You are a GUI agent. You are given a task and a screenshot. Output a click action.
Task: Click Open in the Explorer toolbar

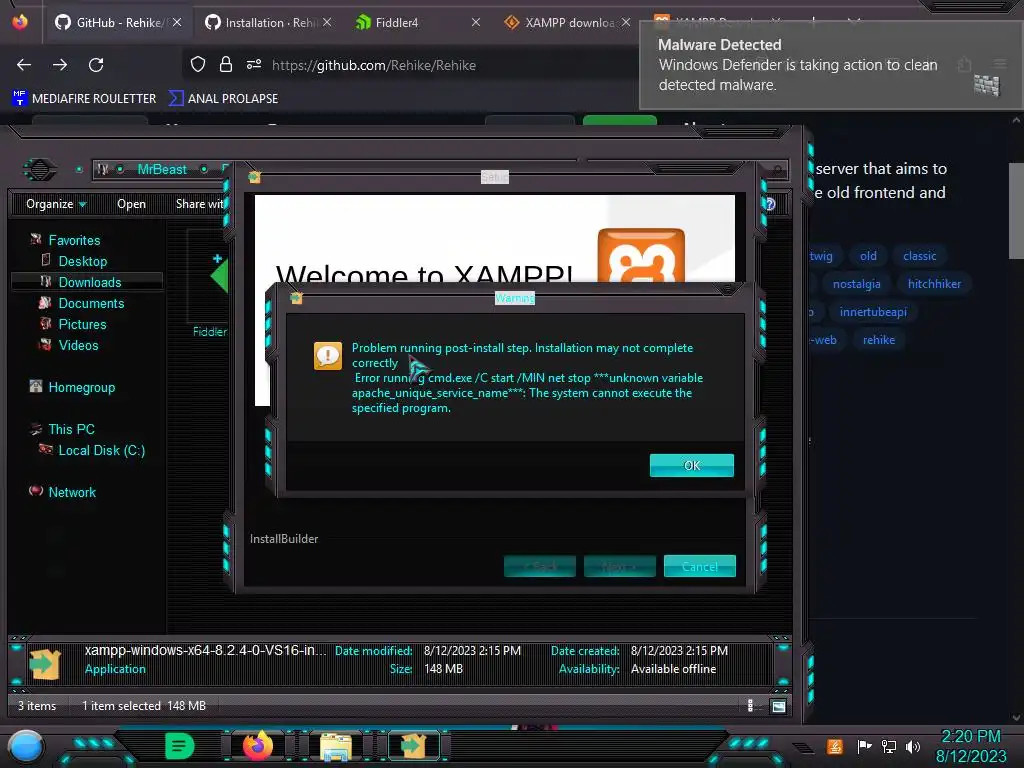[x=131, y=204]
